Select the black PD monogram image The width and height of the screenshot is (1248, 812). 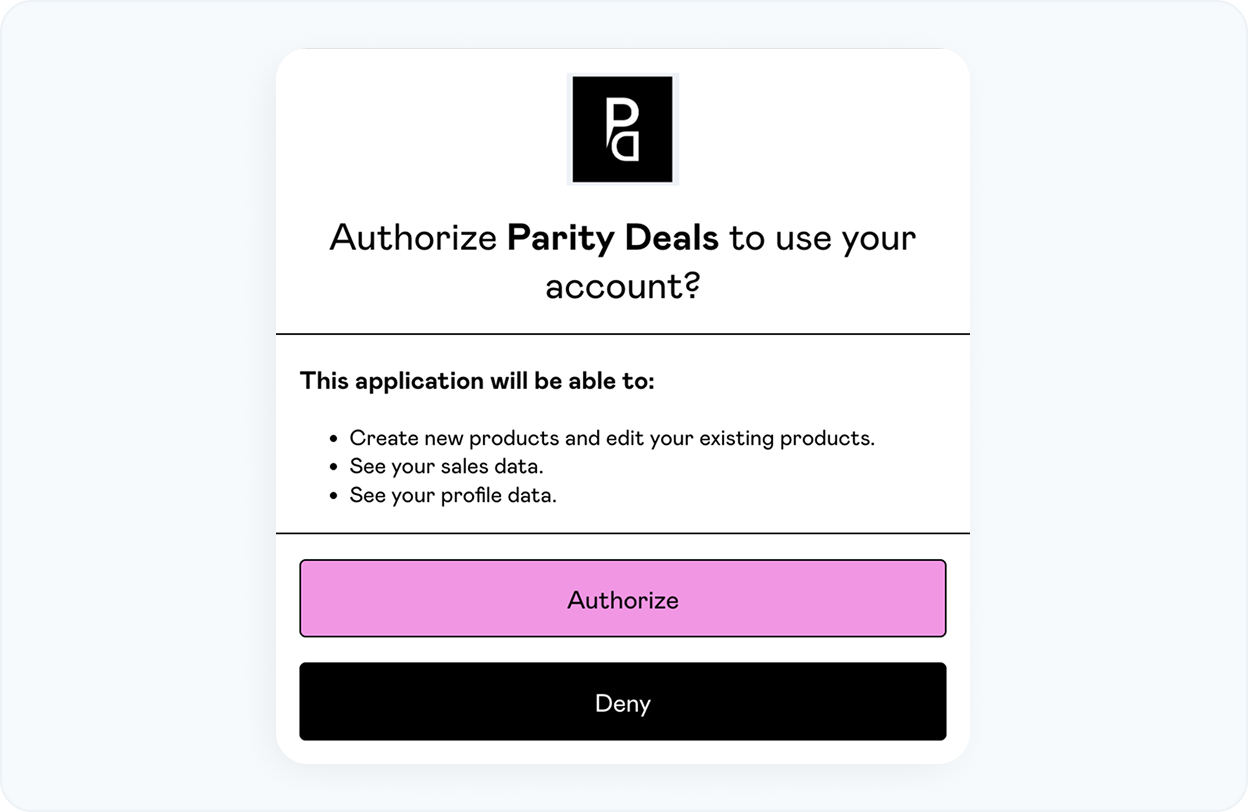[x=622, y=129]
